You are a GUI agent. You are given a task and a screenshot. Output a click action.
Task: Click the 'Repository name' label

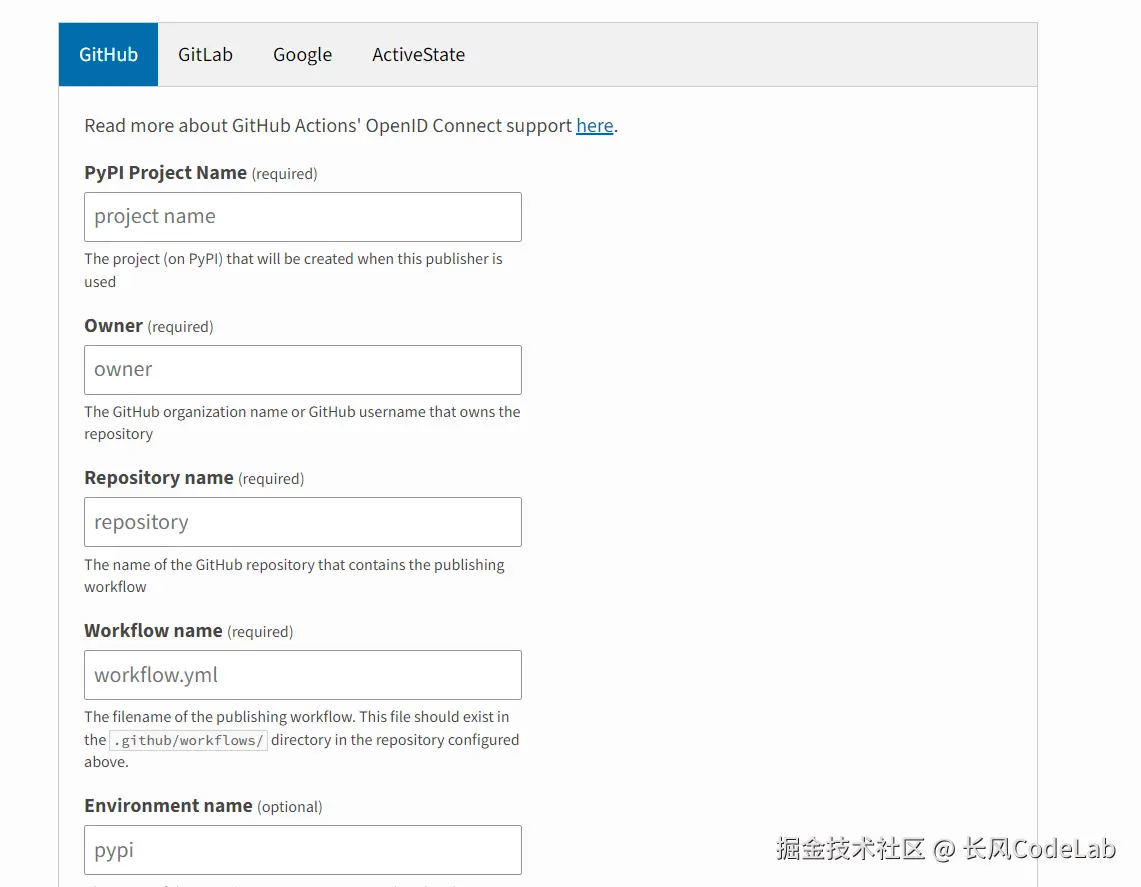(159, 478)
